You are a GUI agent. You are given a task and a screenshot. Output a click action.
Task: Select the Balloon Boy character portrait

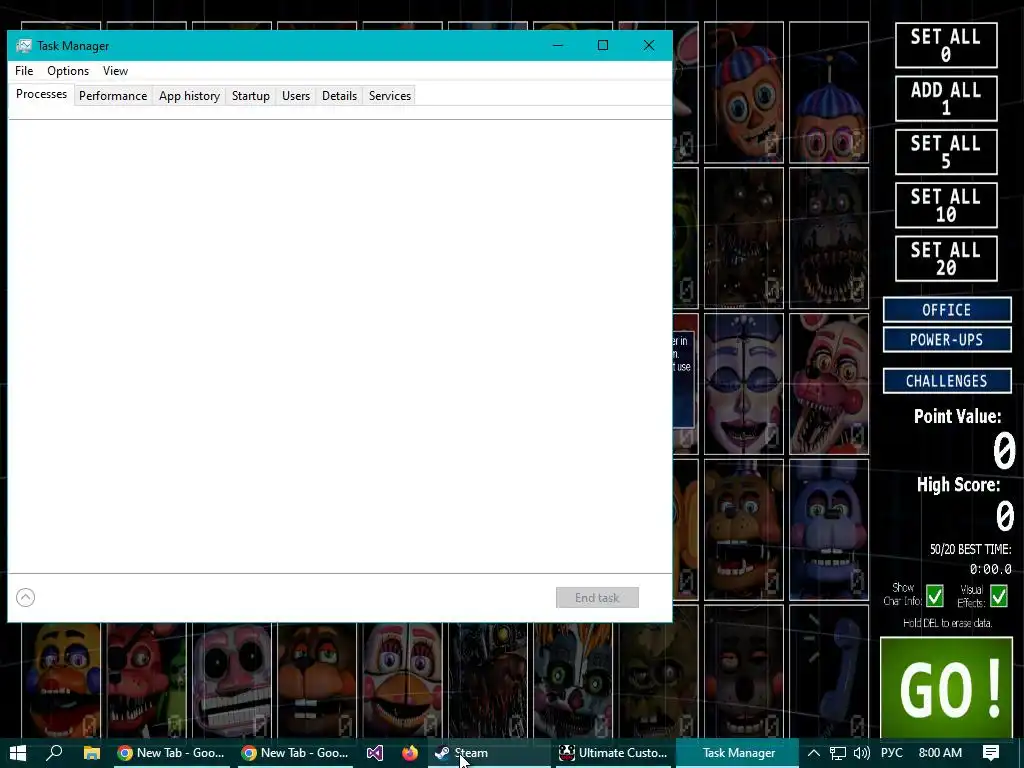point(744,92)
